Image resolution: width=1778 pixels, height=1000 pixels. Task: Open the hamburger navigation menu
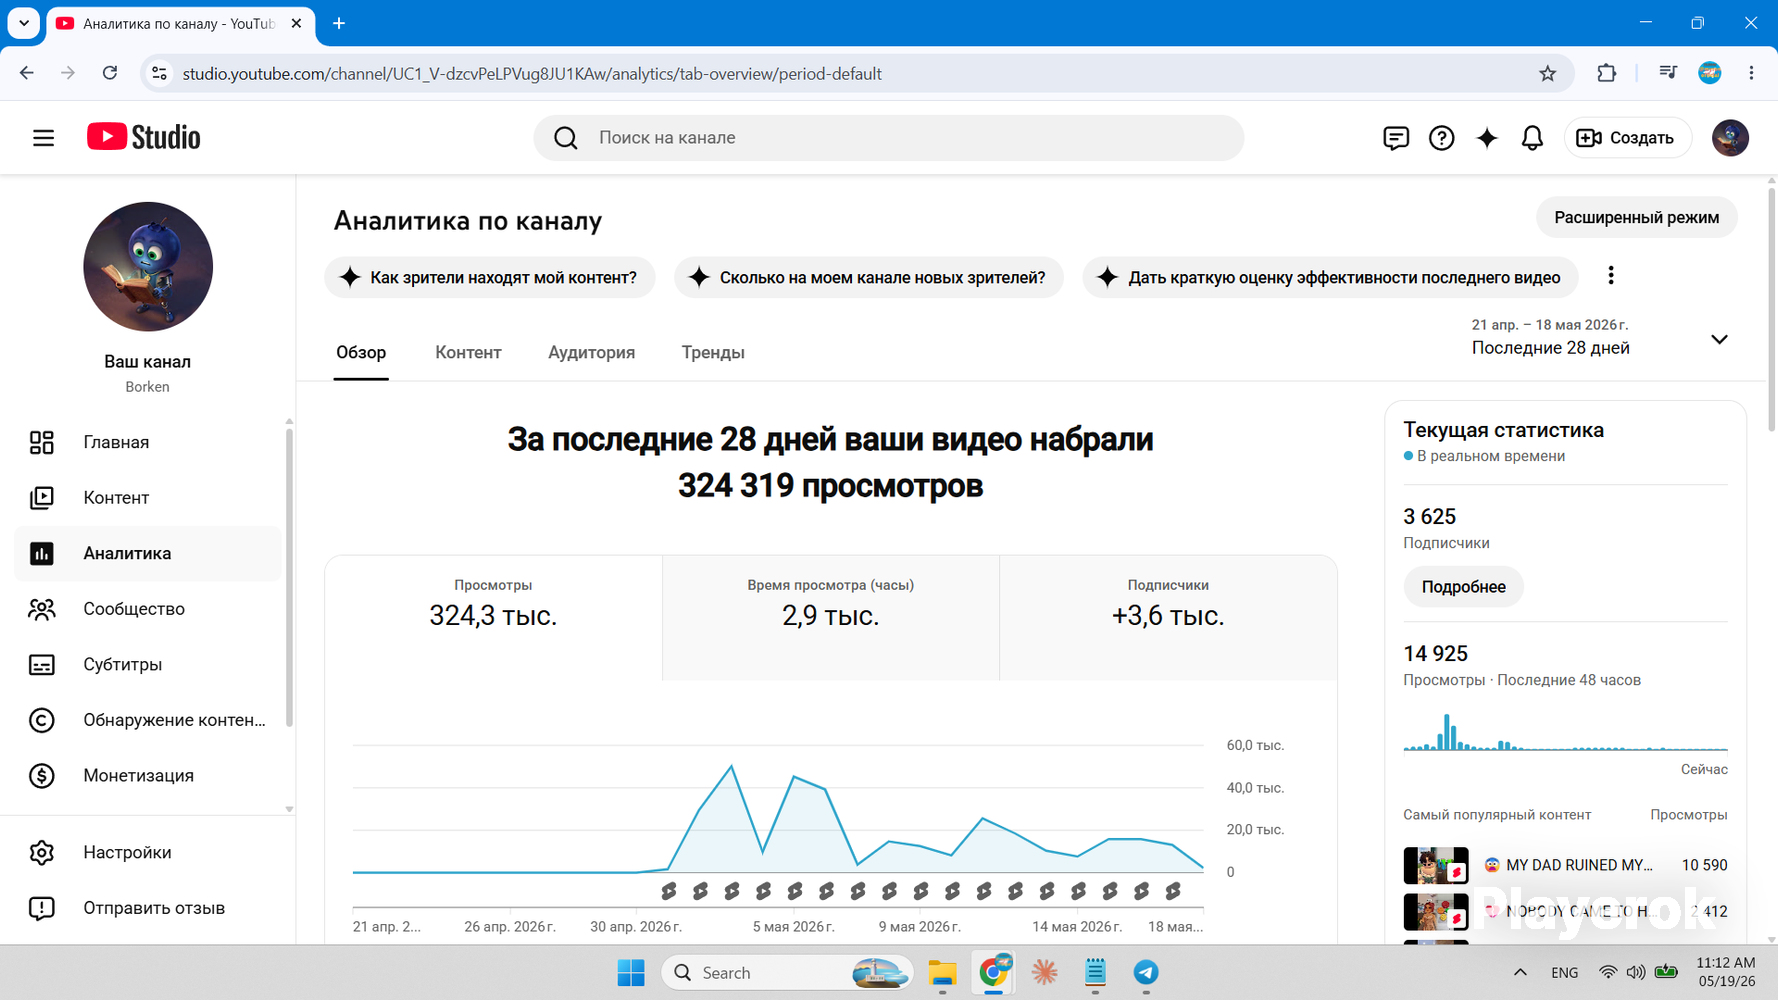click(x=43, y=138)
